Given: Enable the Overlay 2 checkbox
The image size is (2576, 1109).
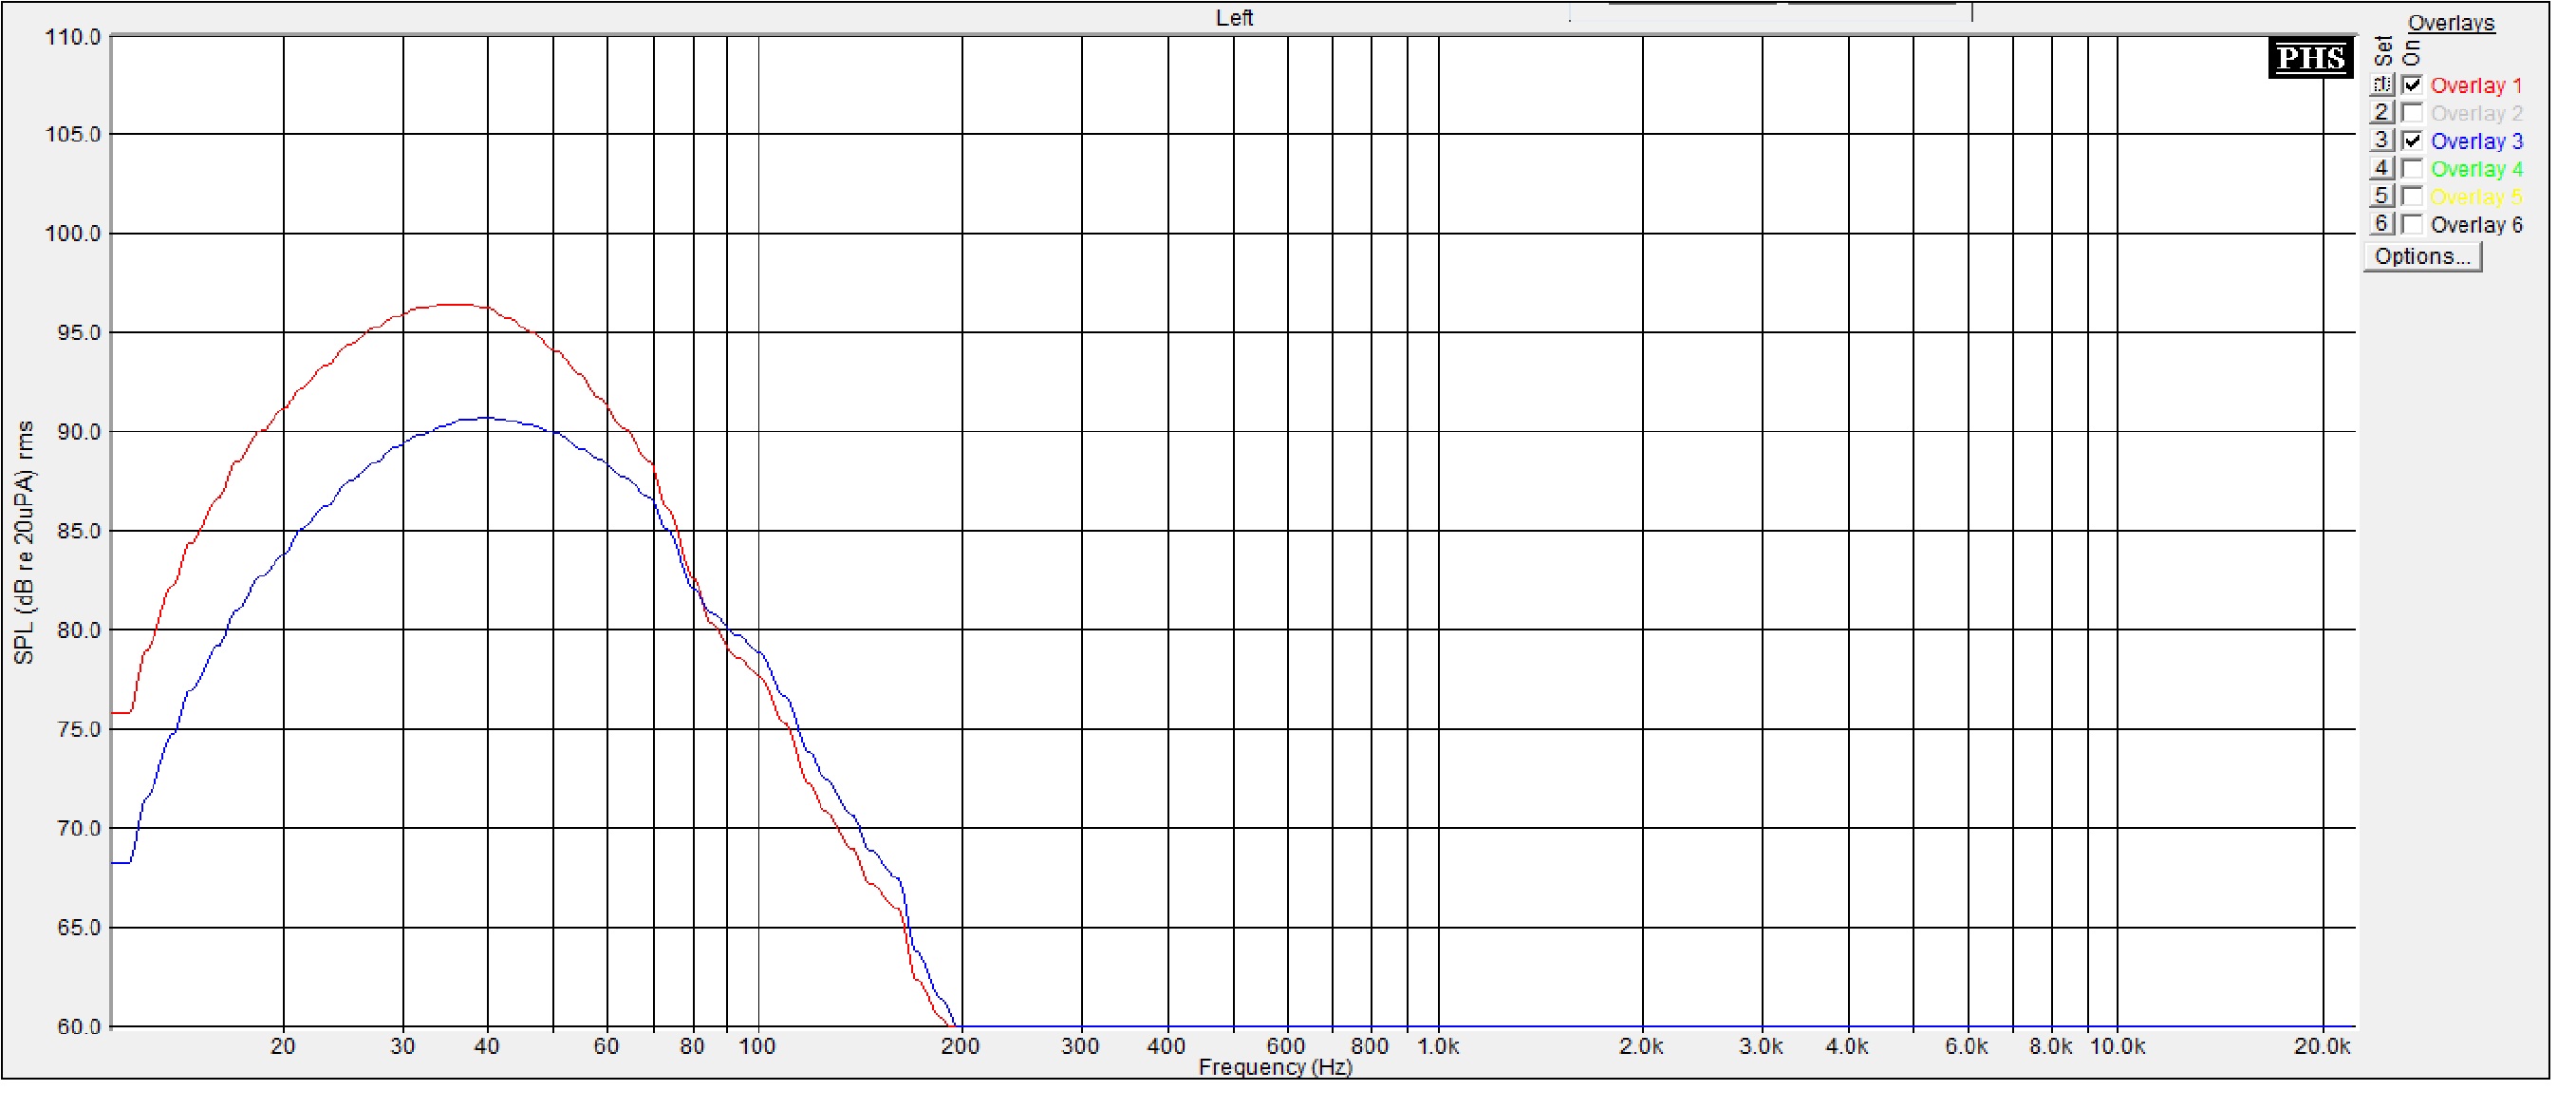Looking at the screenshot, I should 2411,113.
